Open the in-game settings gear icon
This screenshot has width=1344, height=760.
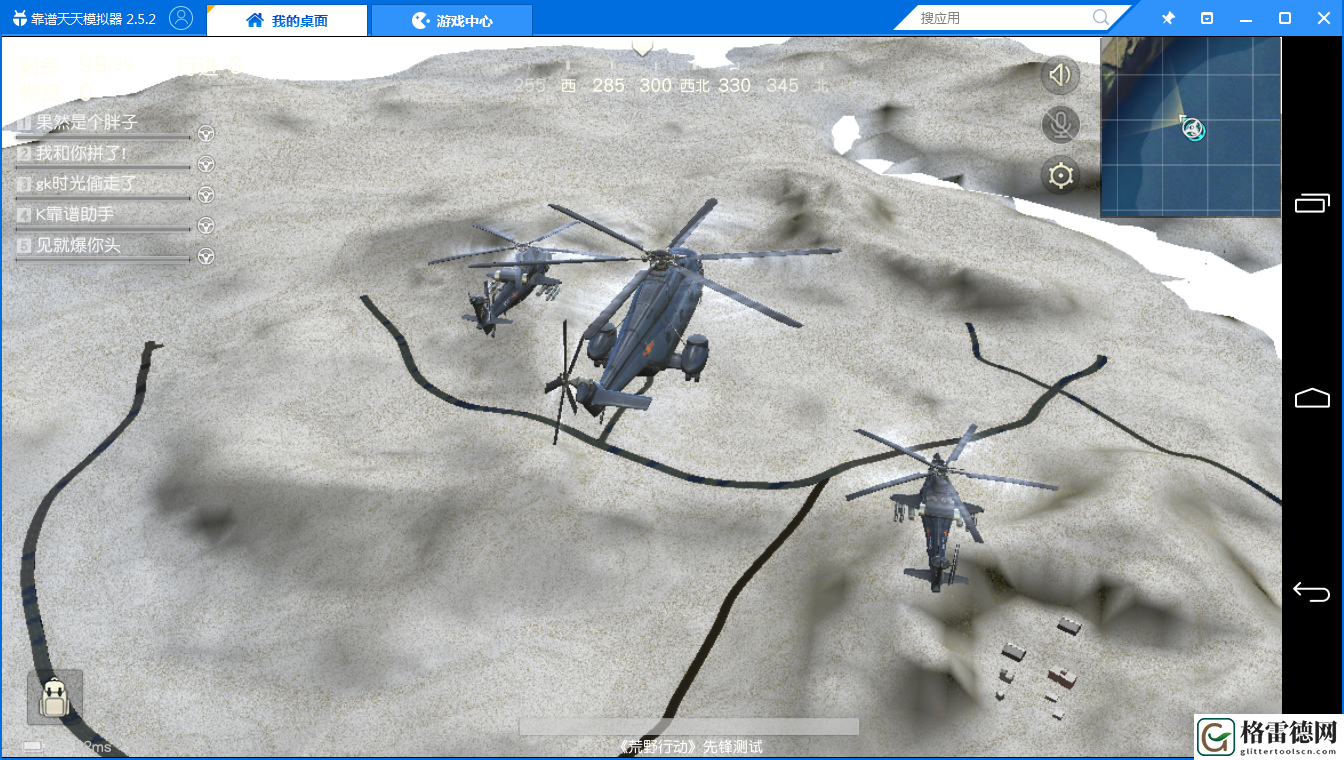coord(1060,176)
